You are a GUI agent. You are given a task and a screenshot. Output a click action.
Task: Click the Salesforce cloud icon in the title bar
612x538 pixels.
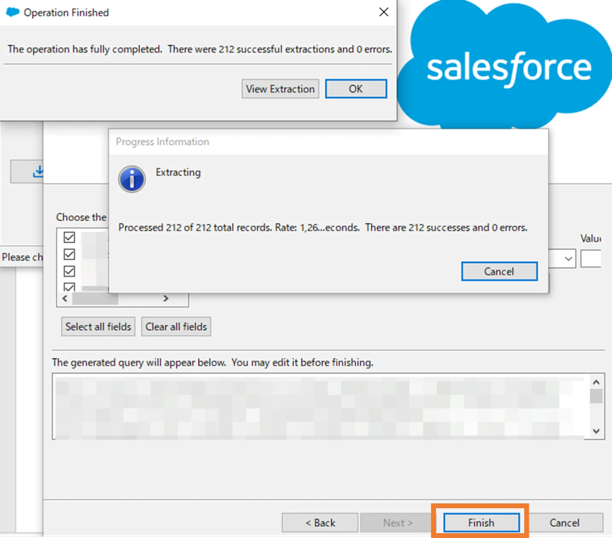tap(12, 13)
